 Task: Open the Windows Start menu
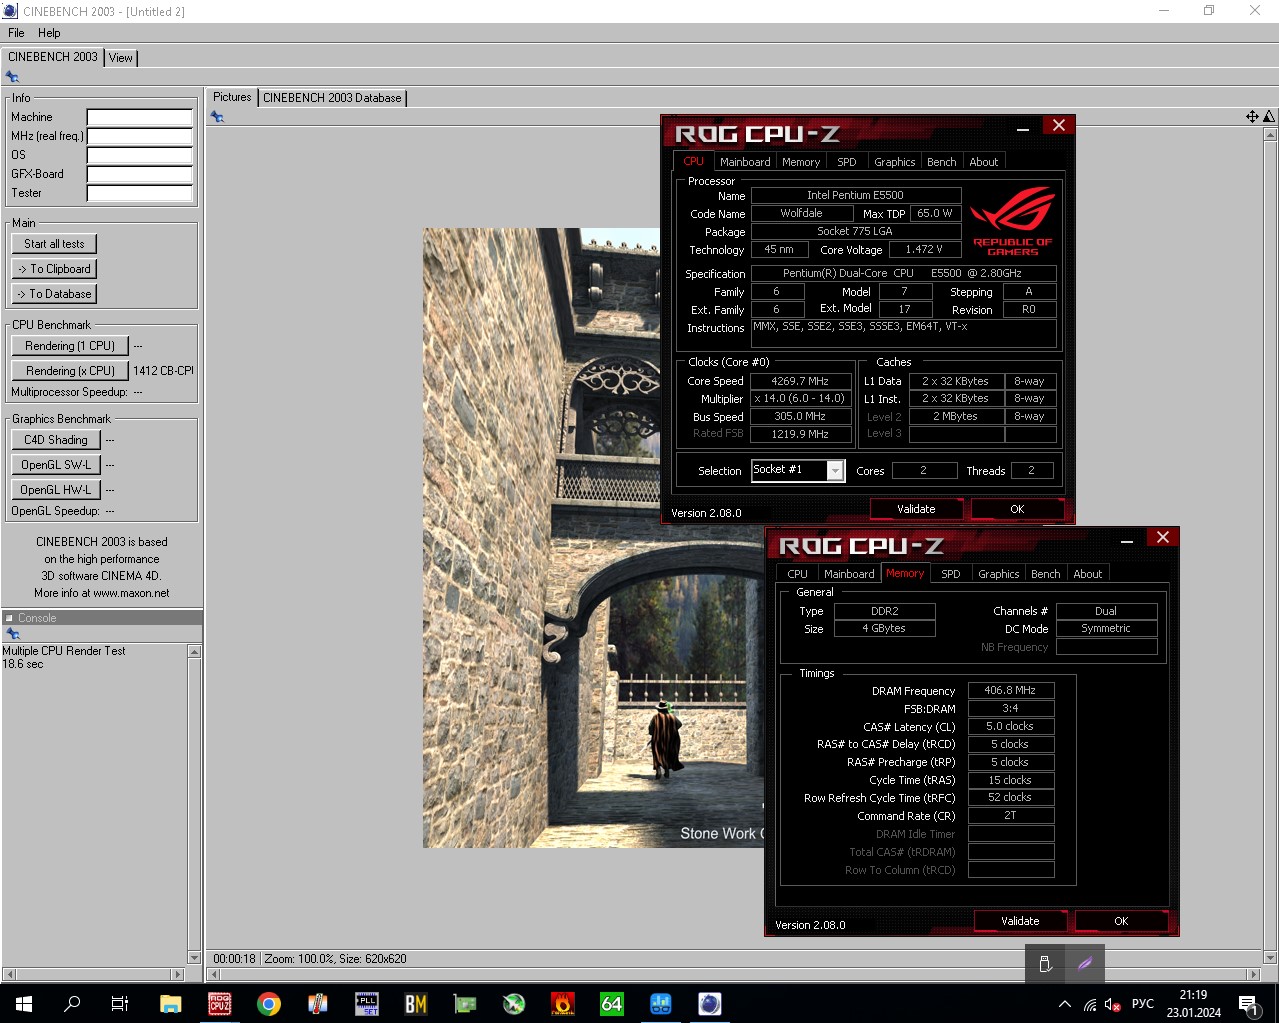click(24, 1003)
